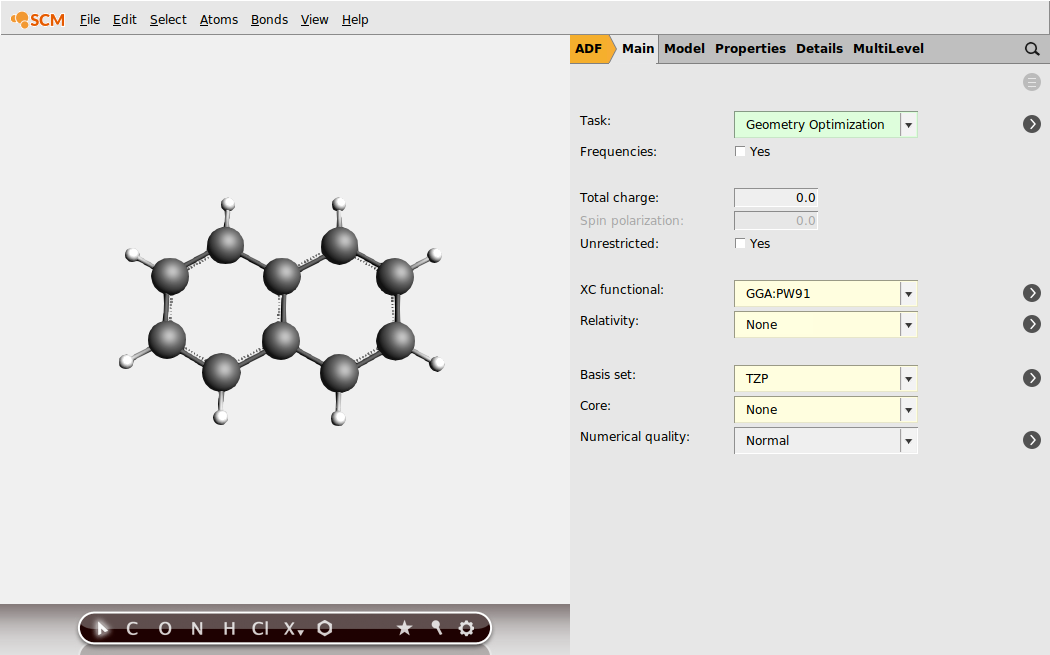Open the Basis set dropdown showing TZP
The image size is (1050, 655).
tap(908, 378)
